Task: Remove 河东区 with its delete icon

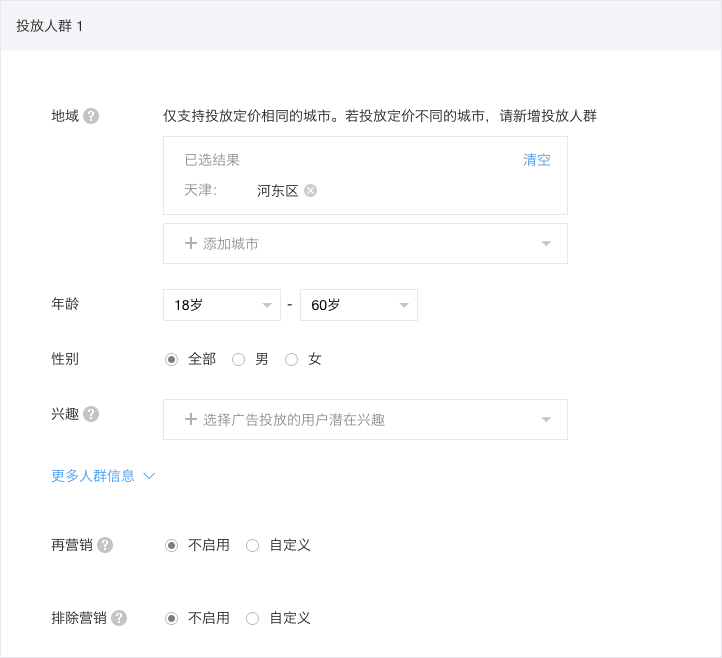Action: pos(311,190)
